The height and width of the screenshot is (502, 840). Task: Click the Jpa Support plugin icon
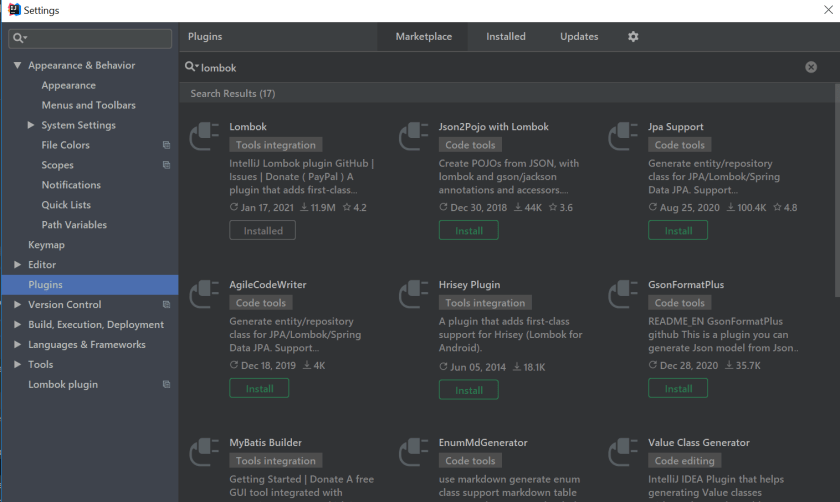point(623,137)
